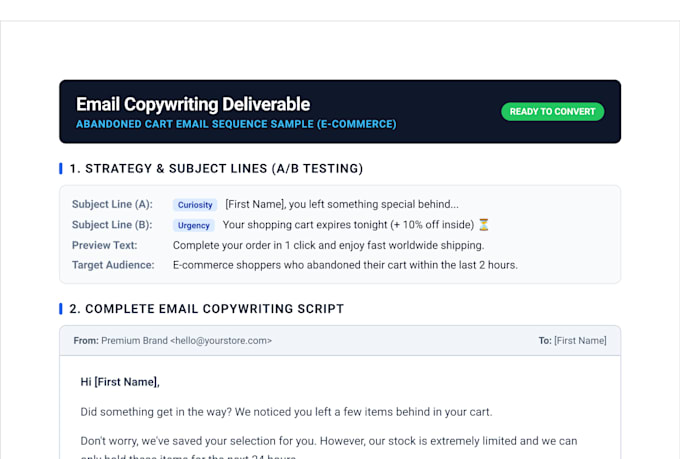Click the line 'Did something get in the way?'

[156, 412]
